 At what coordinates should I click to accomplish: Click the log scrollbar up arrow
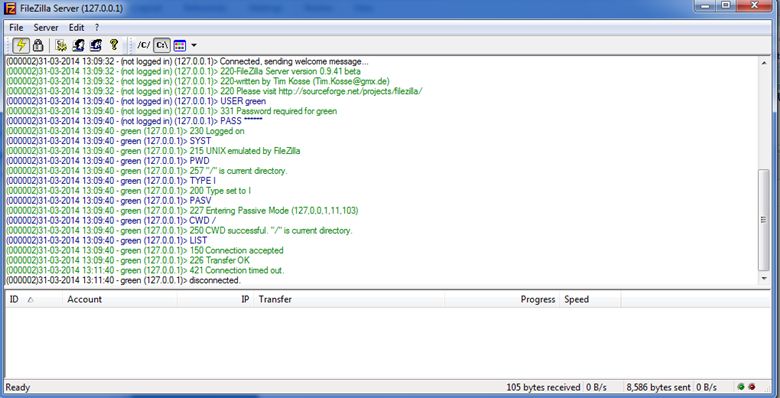pyautogui.click(x=764, y=62)
